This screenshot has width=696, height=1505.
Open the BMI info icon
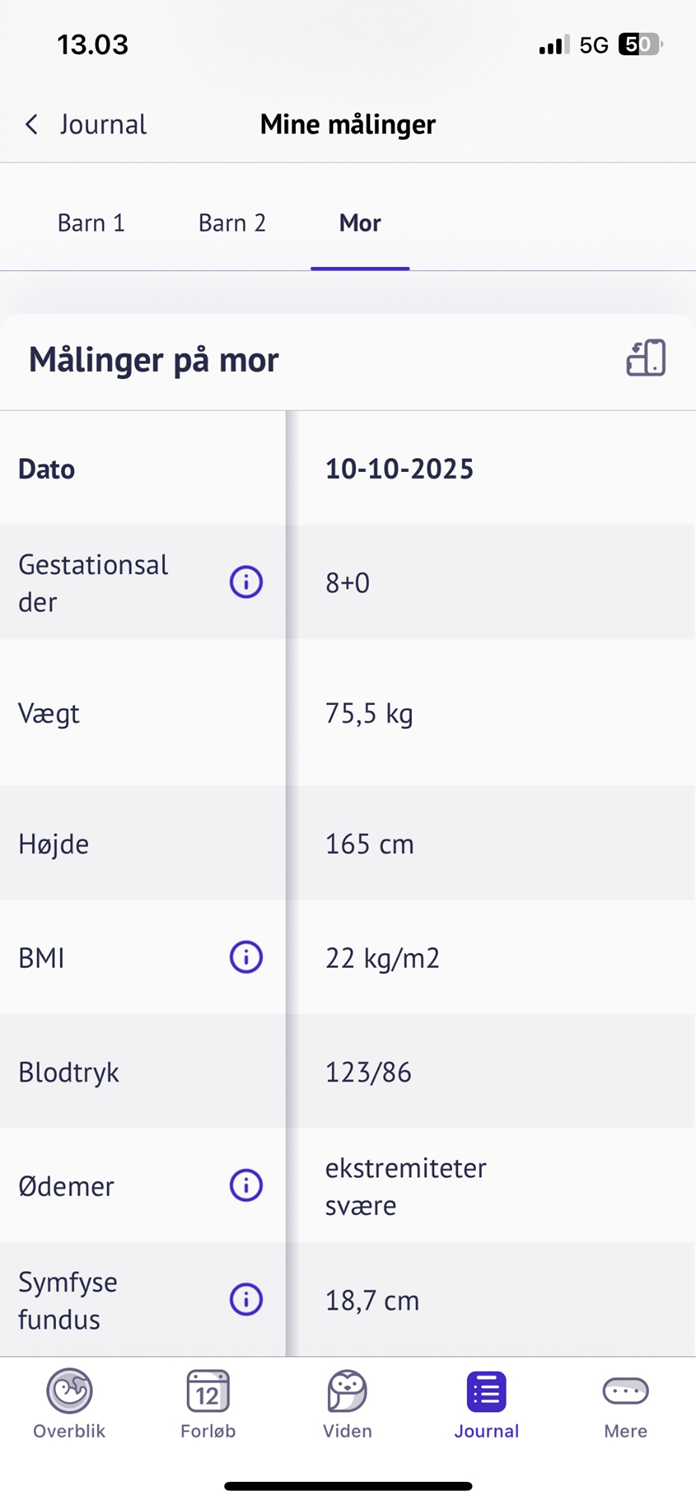(x=246, y=958)
